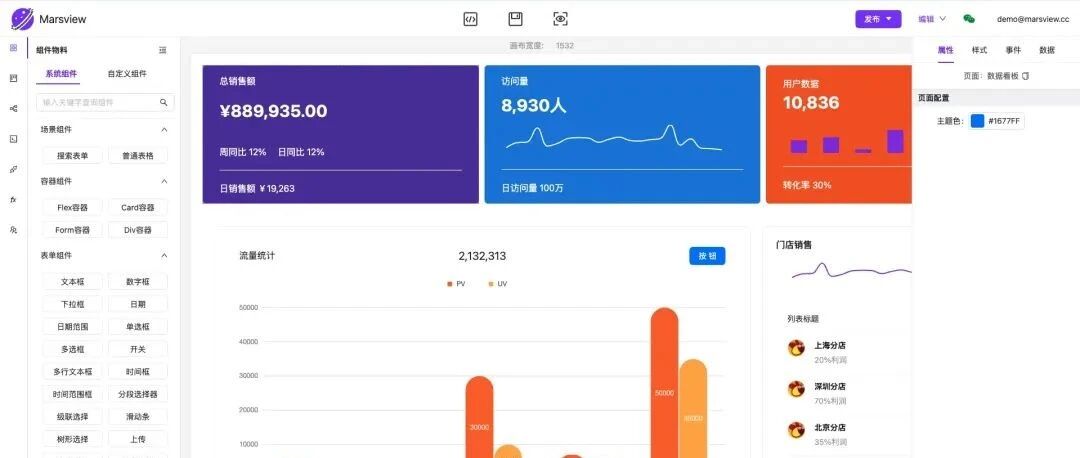Image resolution: width=1080 pixels, height=458 pixels.
Task: Pick the 日期 component
Action: point(138,304)
